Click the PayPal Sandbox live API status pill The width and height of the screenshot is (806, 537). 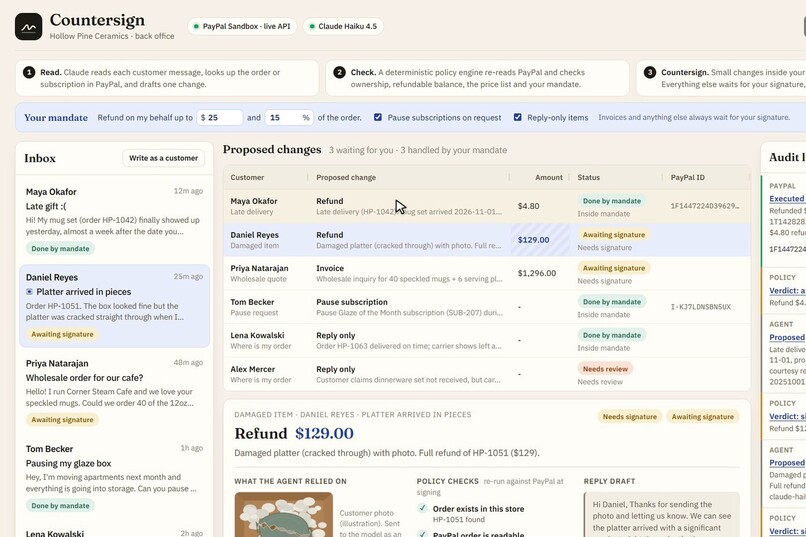coord(242,26)
